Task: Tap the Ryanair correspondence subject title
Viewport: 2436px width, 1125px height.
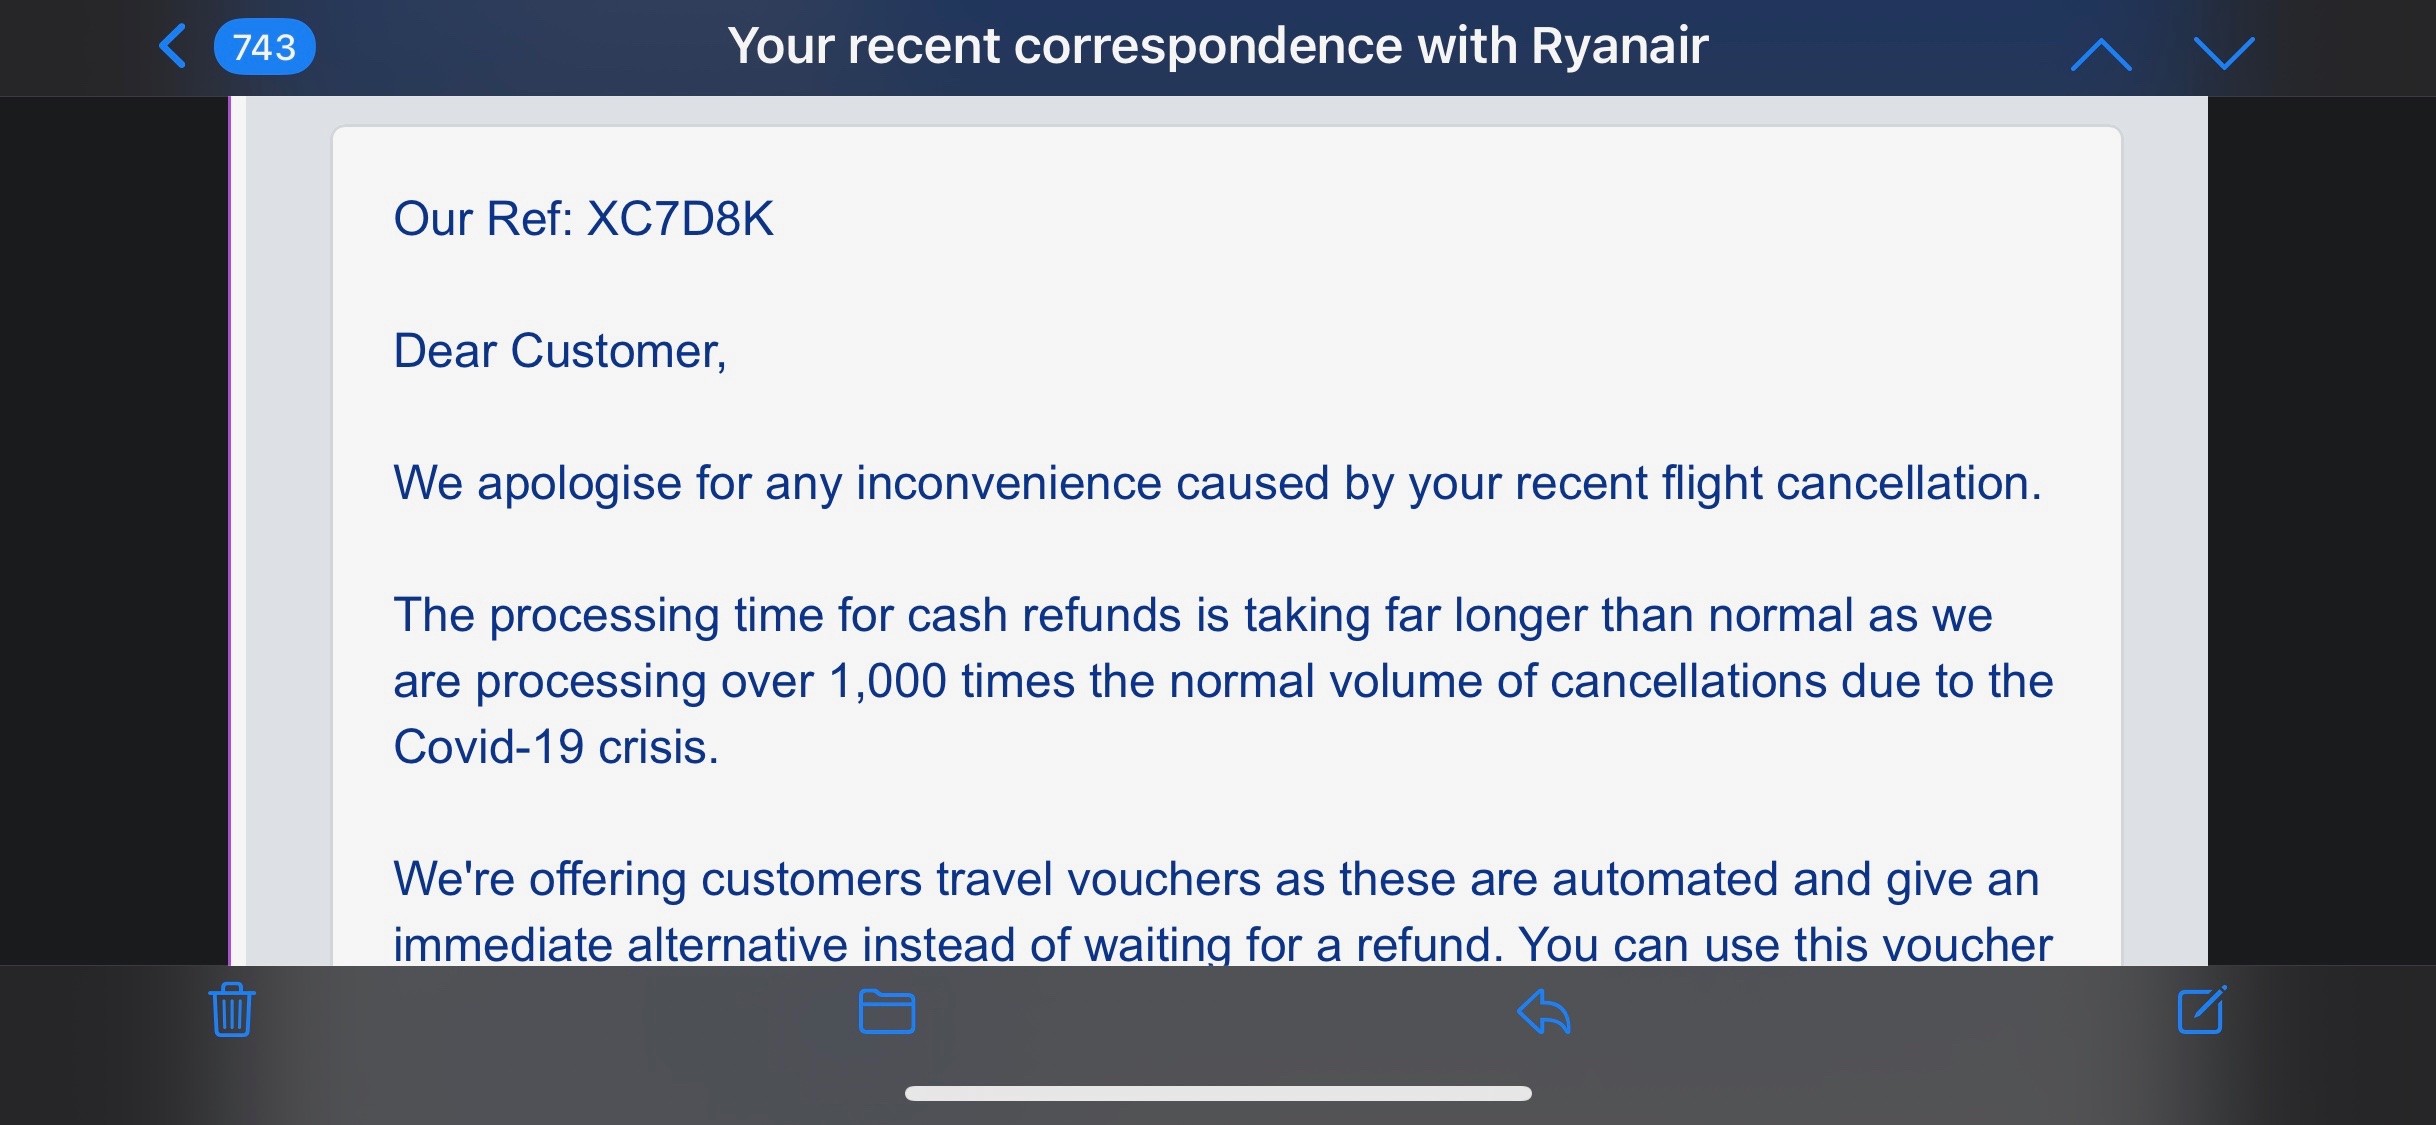Action: (1218, 46)
